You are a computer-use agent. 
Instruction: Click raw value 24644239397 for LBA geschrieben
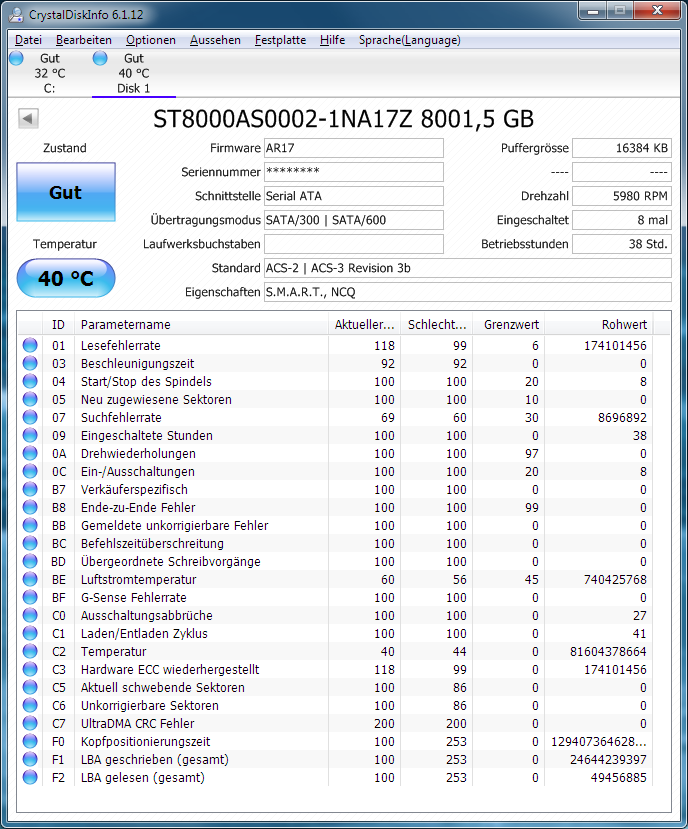pyautogui.click(x=608, y=759)
